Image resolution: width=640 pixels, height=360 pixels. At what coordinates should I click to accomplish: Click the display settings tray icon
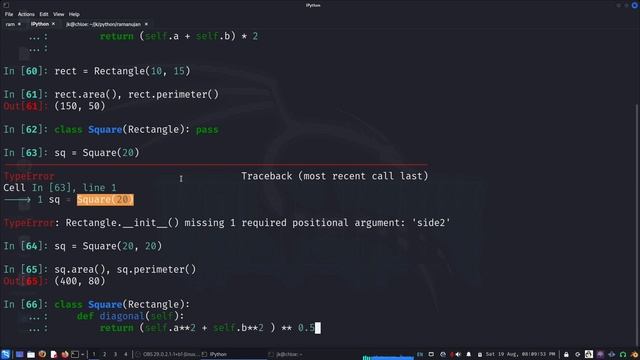point(431,354)
